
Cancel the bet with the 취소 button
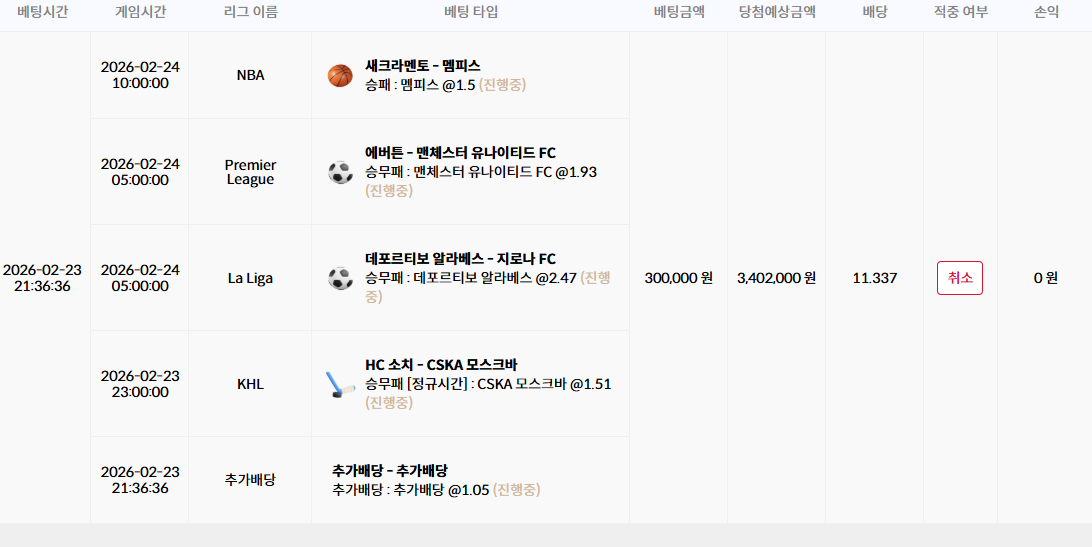coord(960,278)
